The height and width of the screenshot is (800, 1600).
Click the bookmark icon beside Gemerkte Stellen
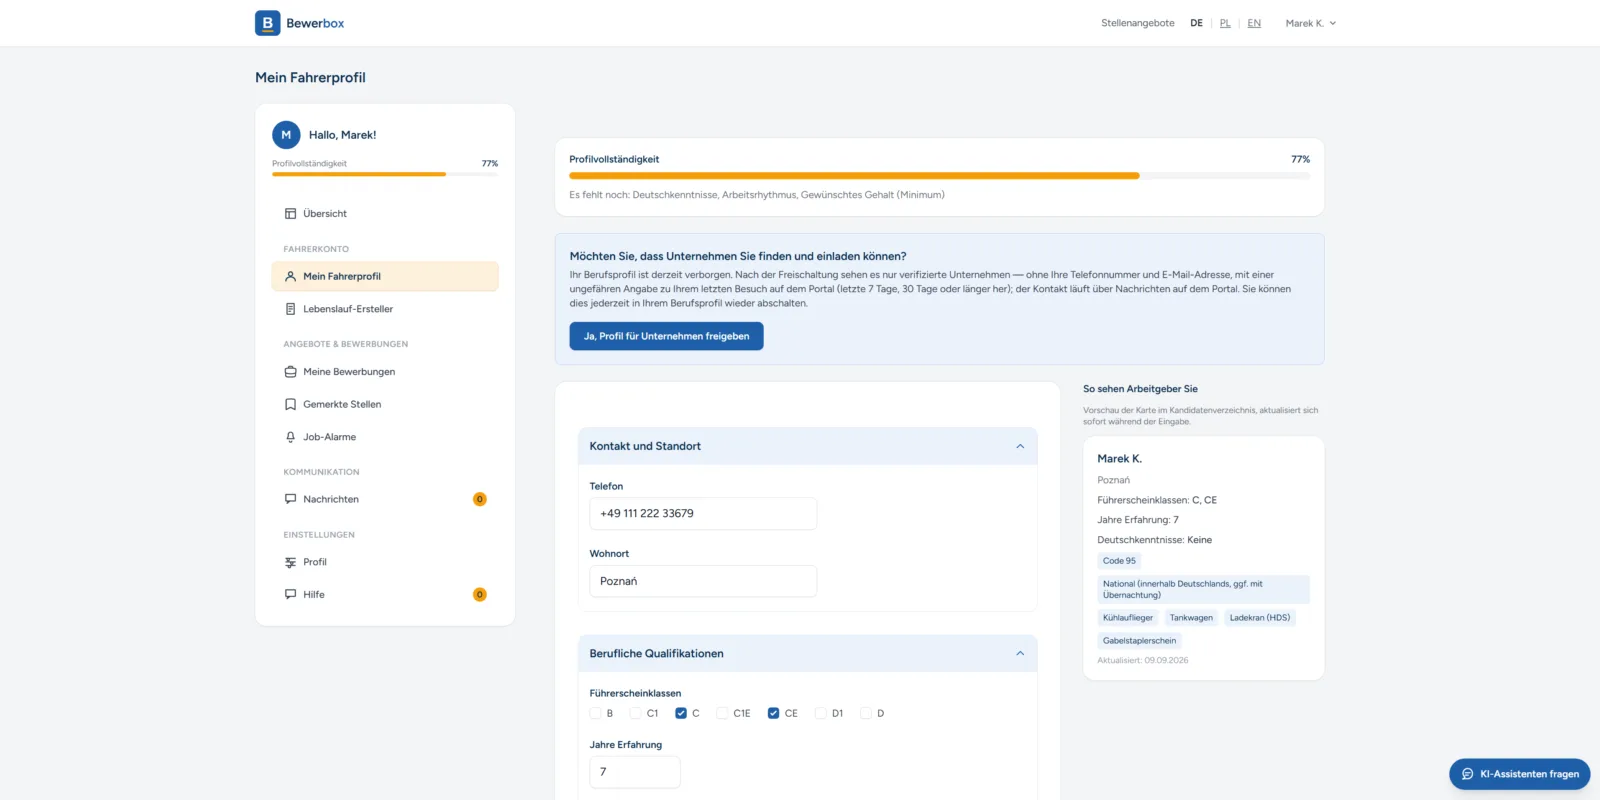coord(290,405)
